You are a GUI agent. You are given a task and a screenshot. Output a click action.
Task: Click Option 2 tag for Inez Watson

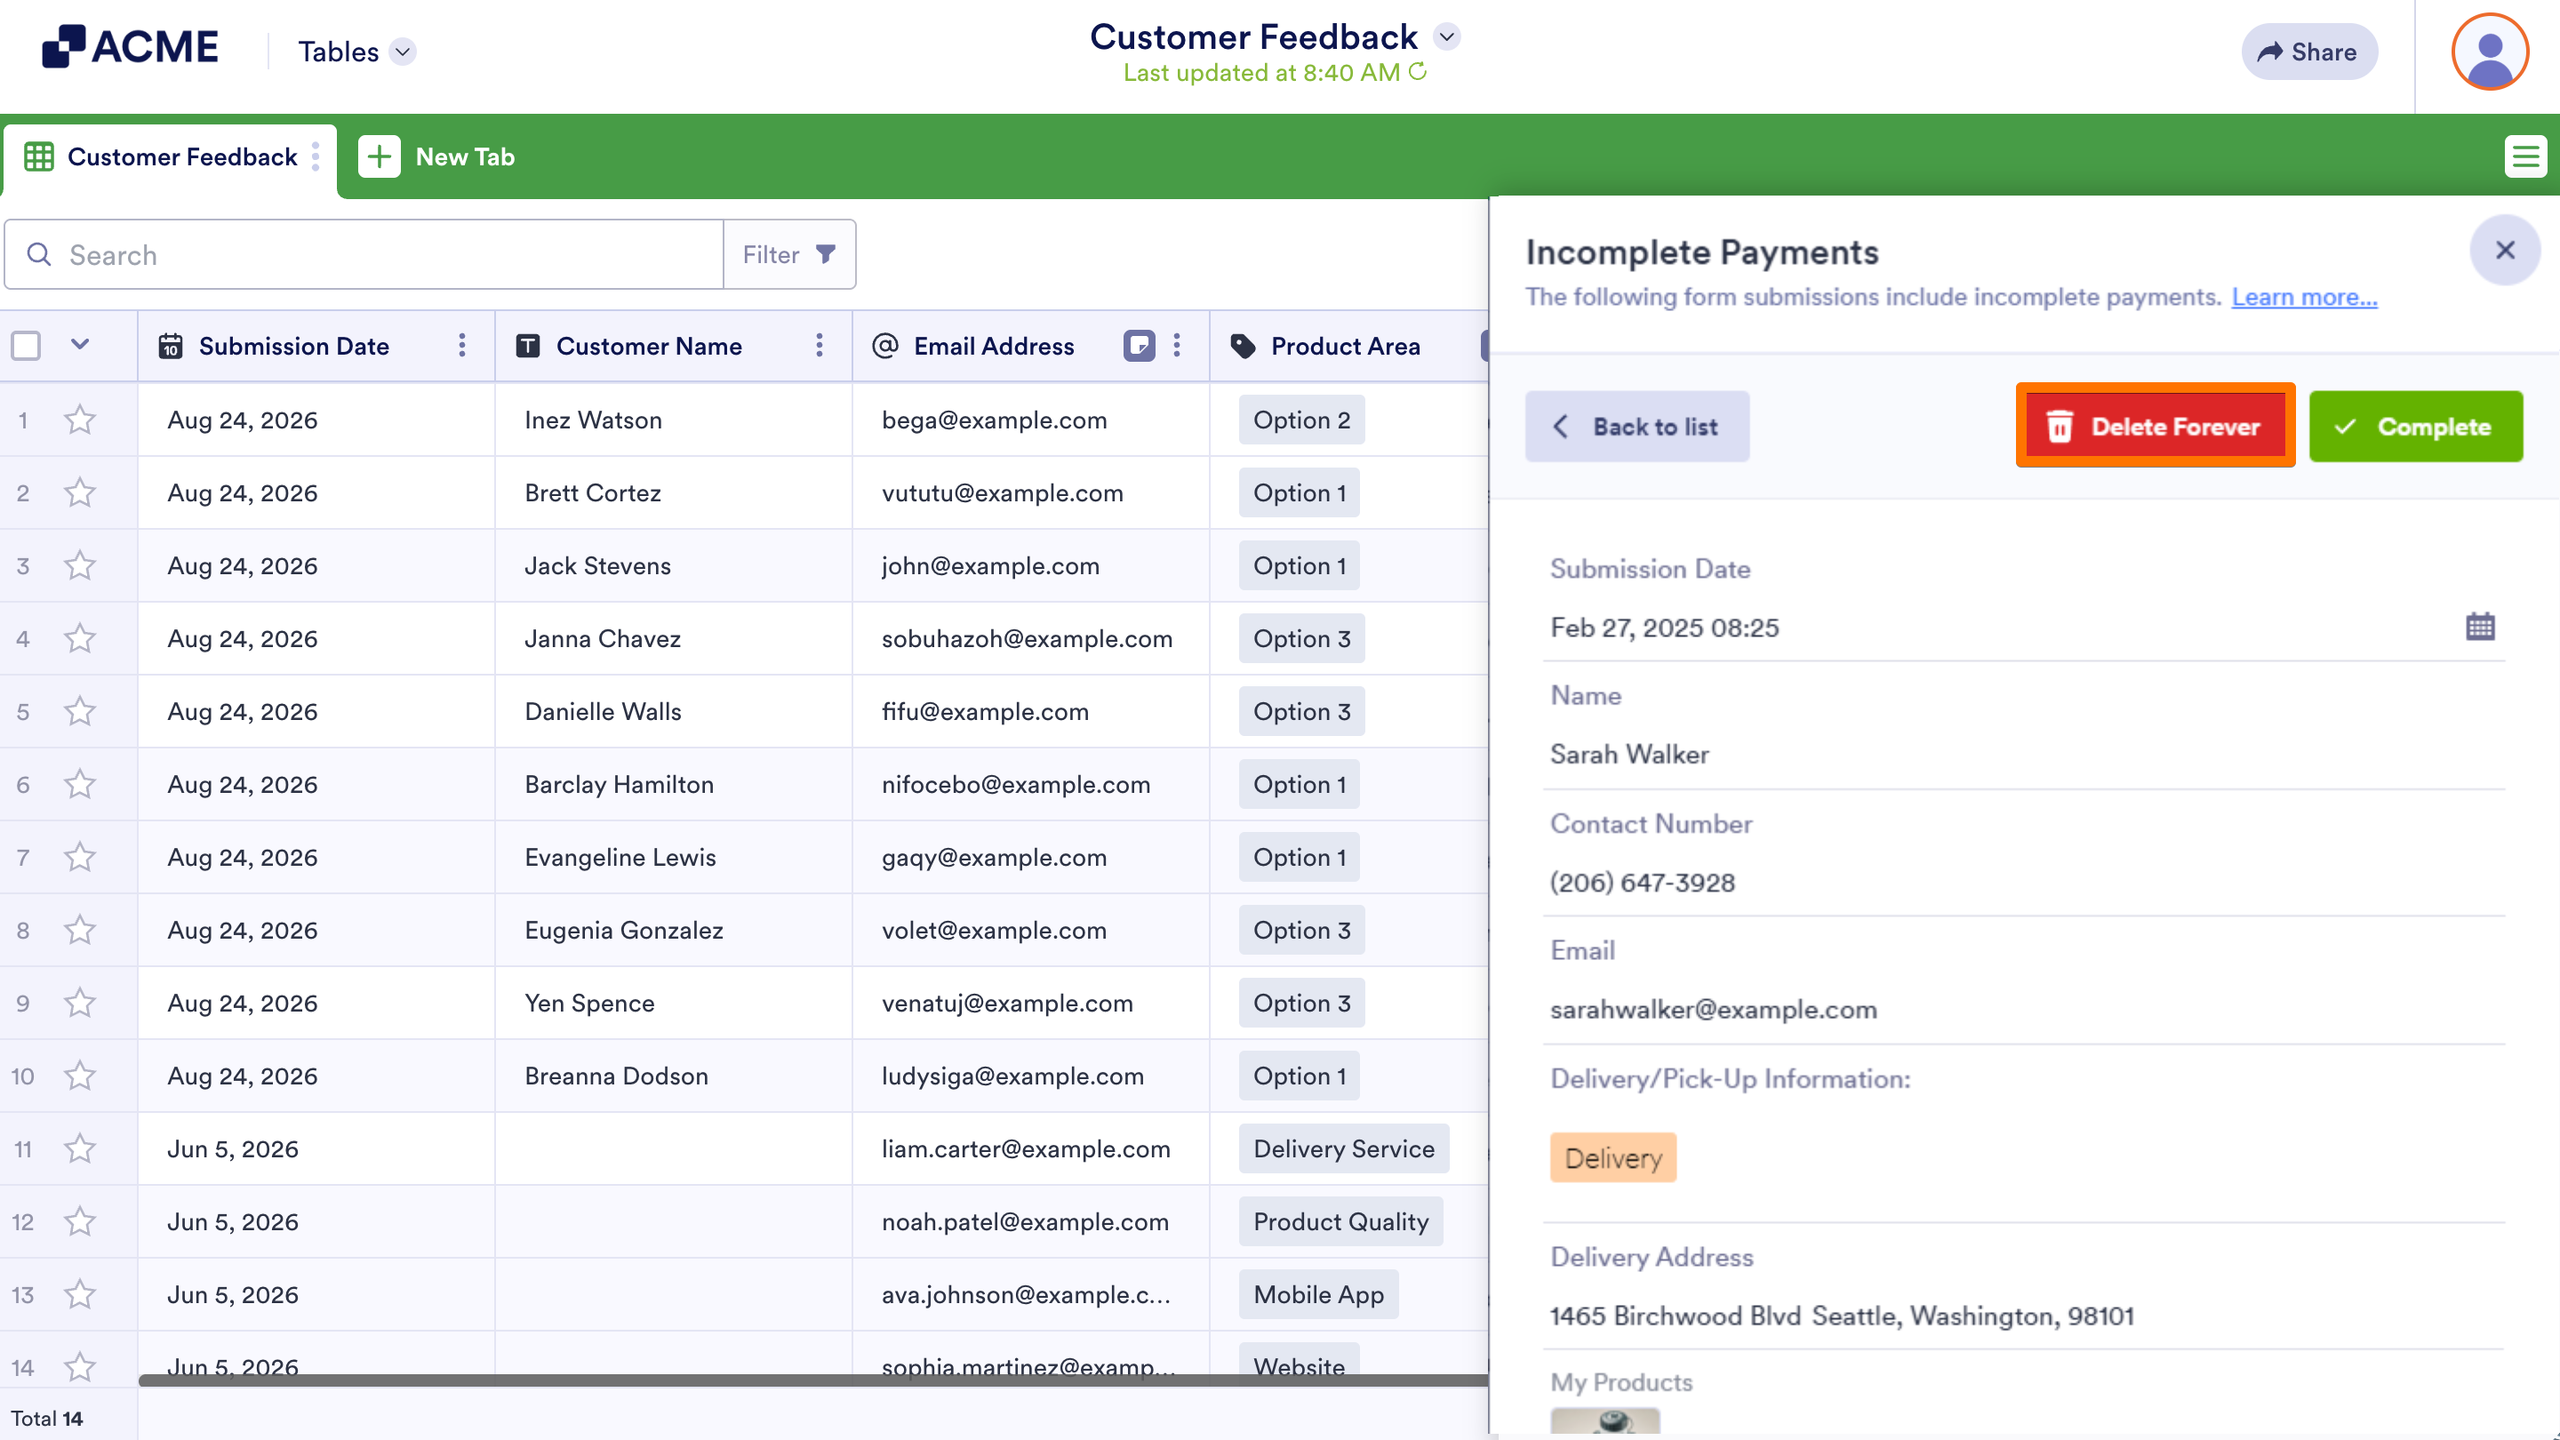1301,420
